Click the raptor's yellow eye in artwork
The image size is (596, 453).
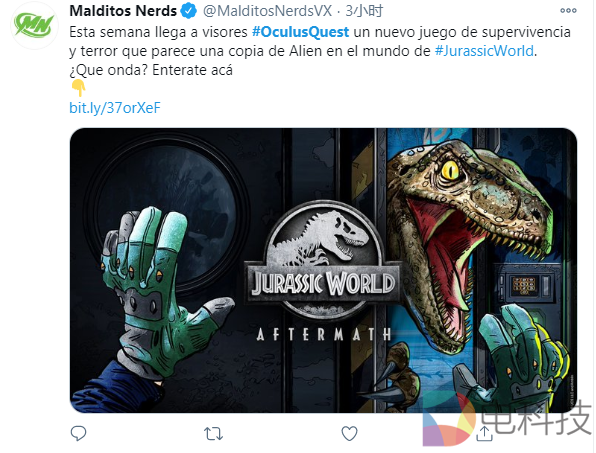tap(451, 170)
